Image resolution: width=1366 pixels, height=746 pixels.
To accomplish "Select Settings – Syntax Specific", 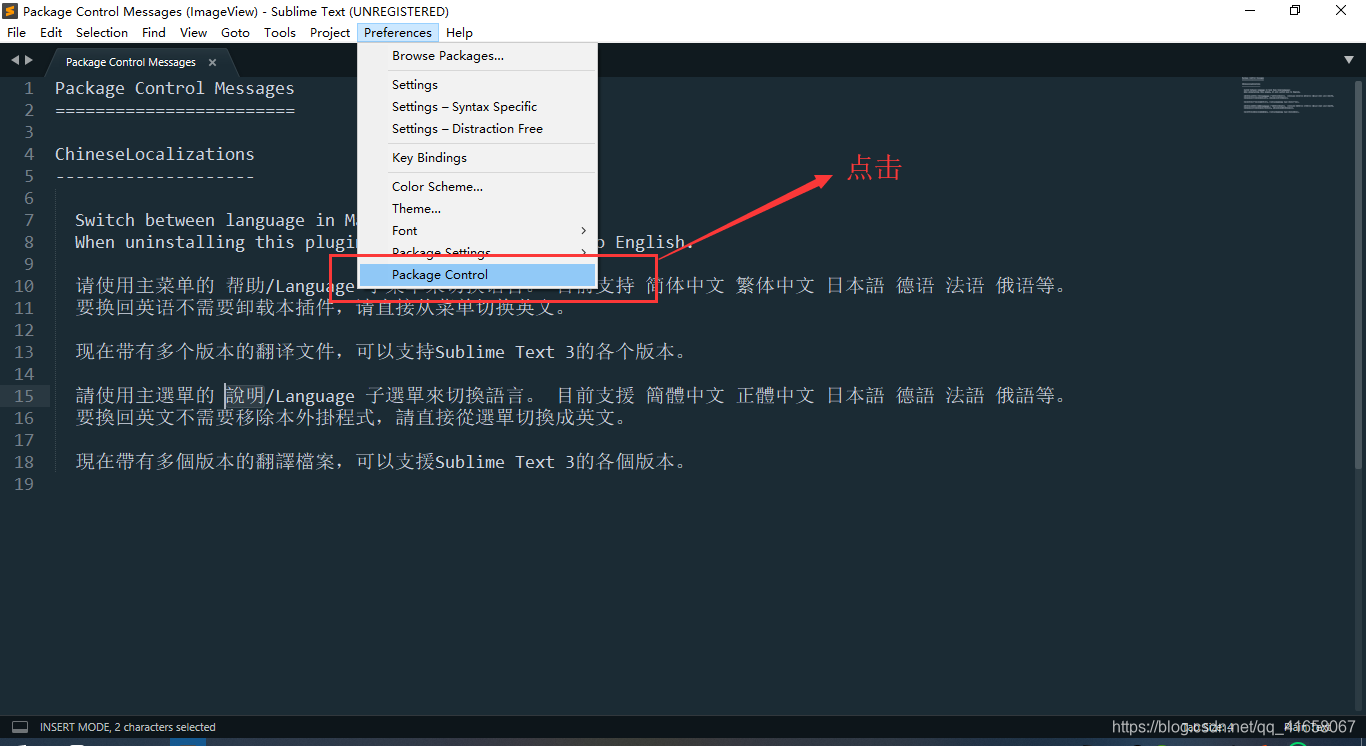I will [x=477, y=107].
